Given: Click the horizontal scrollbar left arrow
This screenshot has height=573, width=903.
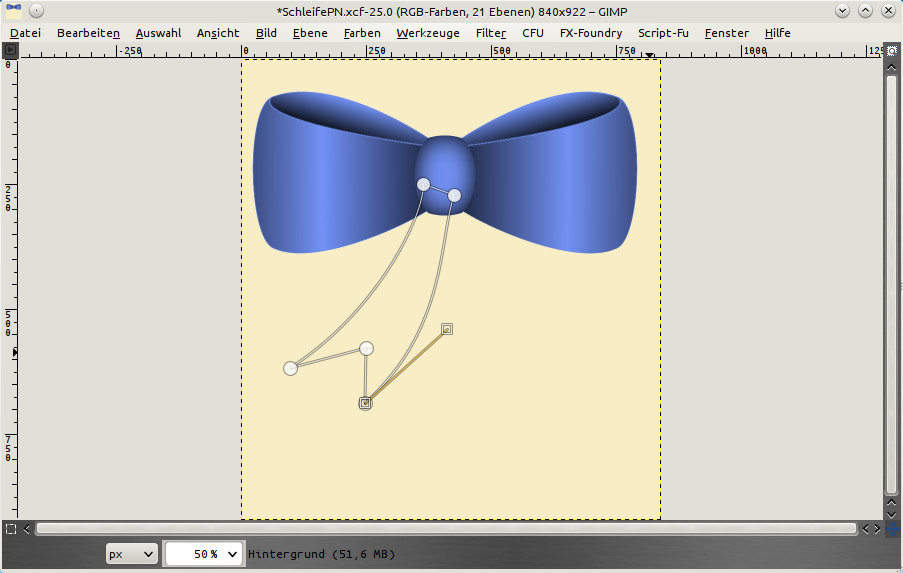Looking at the screenshot, I should click(x=27, y=528).
